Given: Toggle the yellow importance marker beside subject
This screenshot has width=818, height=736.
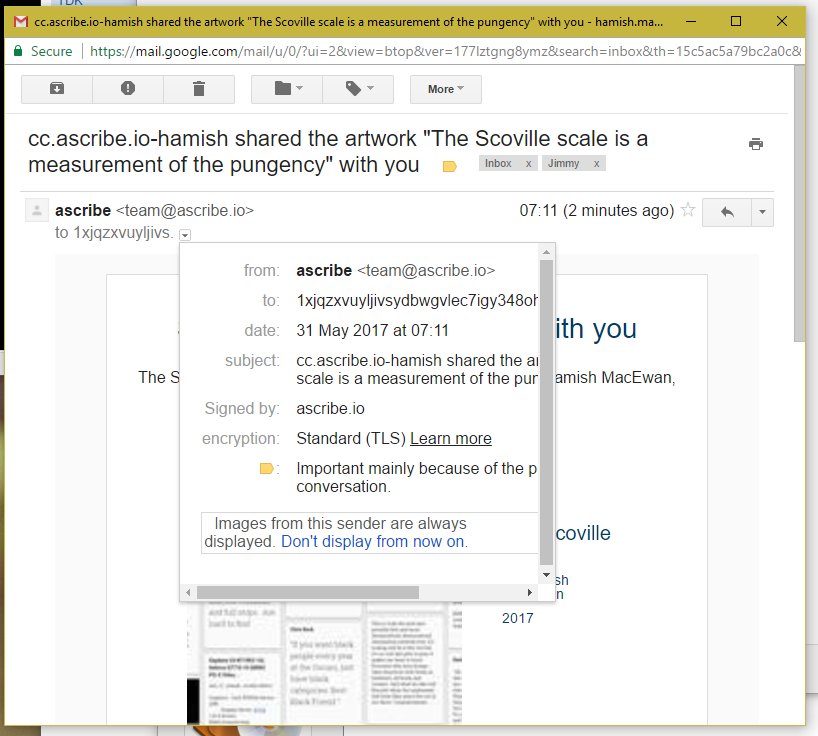Looking at the screenshot, I should pyautogui.click(x=450, y=166).
